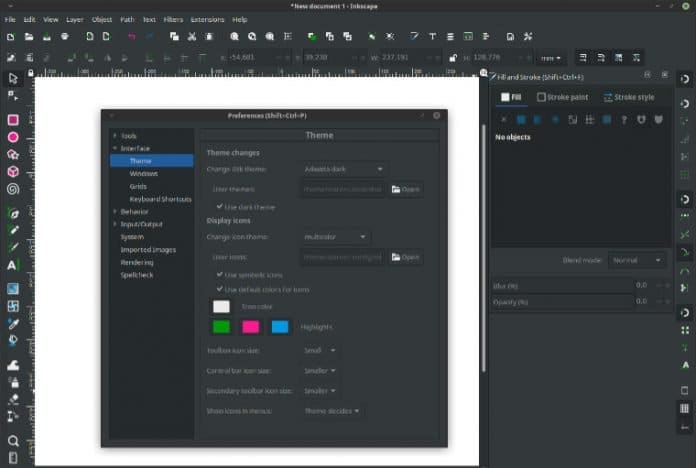Image resolution: width=696 pixels, height=468 pixels.
Task: Disable Use symbolic icons checkbox
Action: click(220, 274)
